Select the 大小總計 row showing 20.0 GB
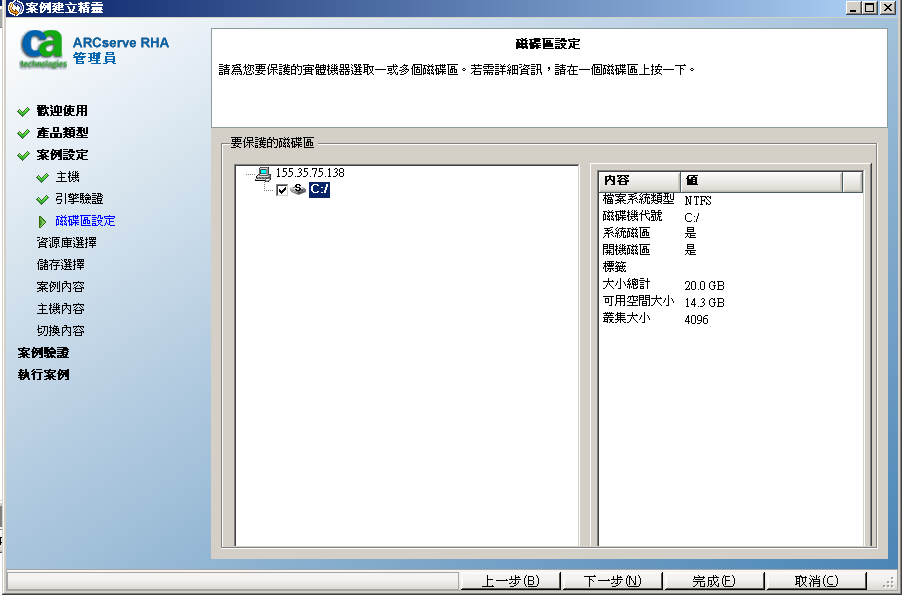902x598 pixels. (x=660, y=285)
